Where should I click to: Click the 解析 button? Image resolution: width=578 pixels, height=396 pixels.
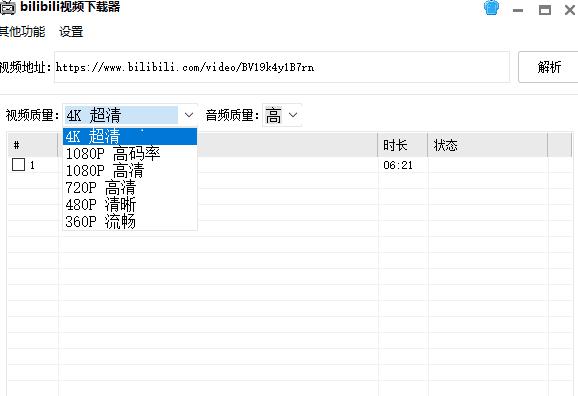pyautogui.click(x=549, y=67)
